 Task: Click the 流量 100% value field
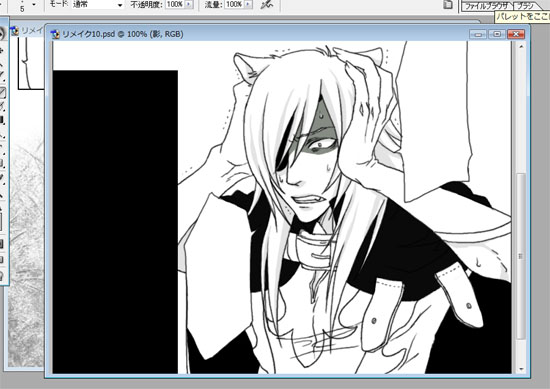click(234, 4)
